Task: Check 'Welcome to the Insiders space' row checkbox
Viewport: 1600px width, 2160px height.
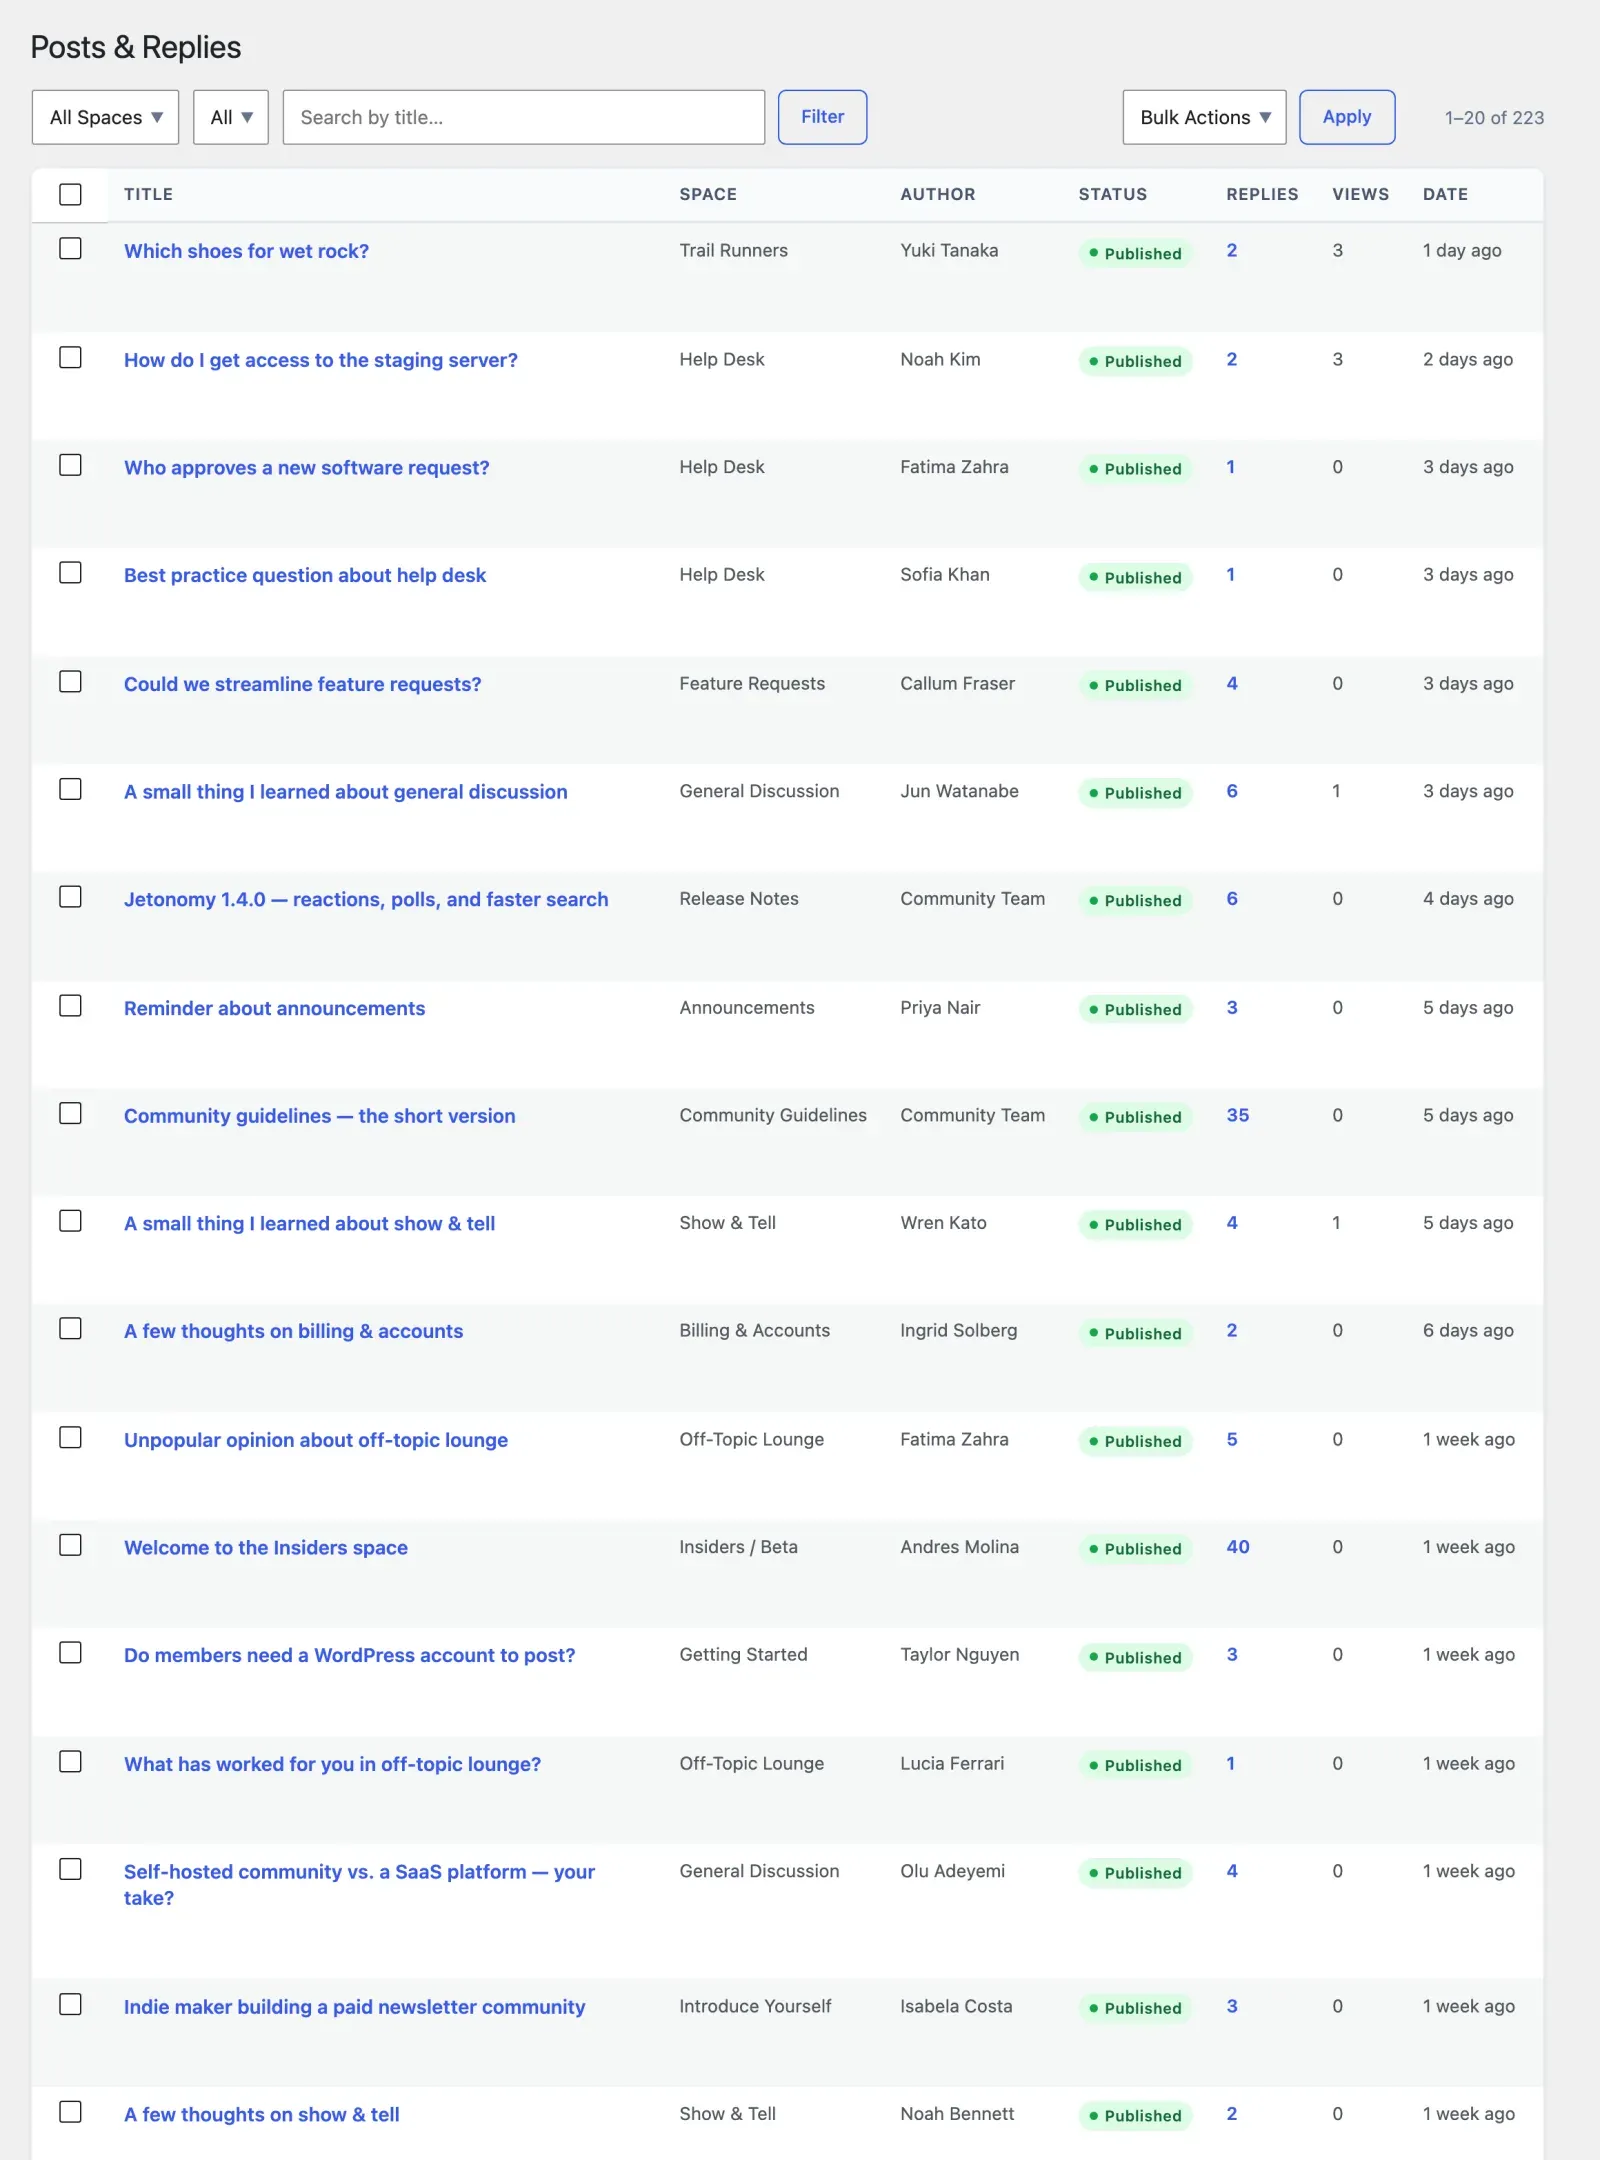Action: pyautogui.click(x=70, y=1546)
